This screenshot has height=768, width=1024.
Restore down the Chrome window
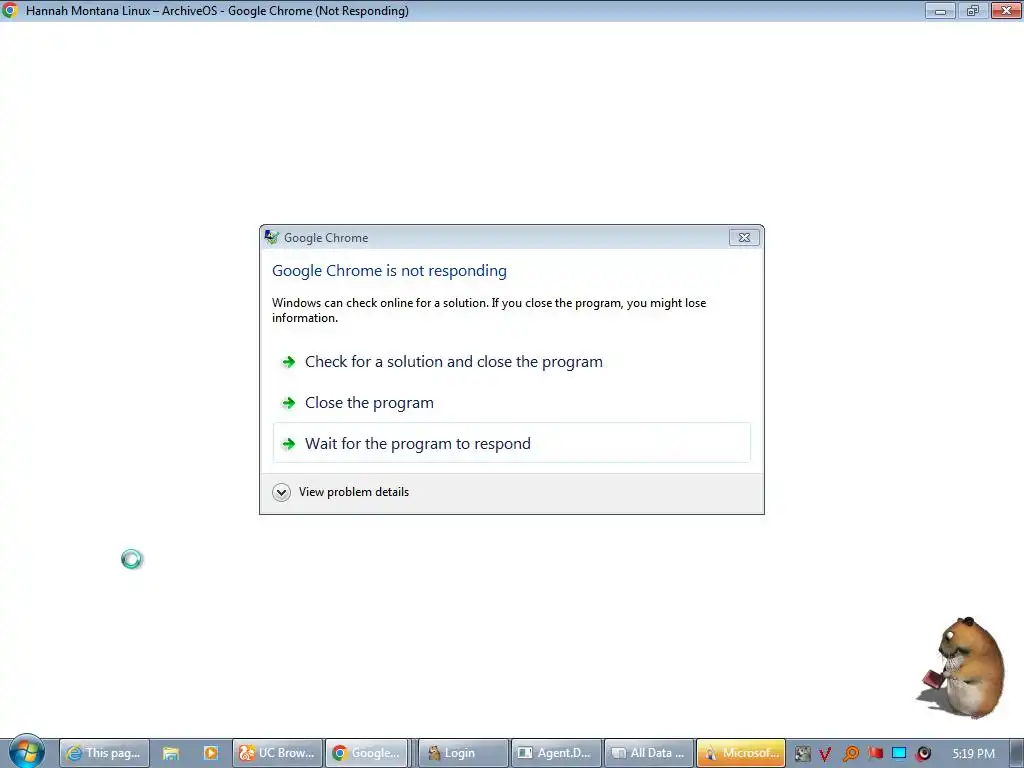tap(972, 10)
